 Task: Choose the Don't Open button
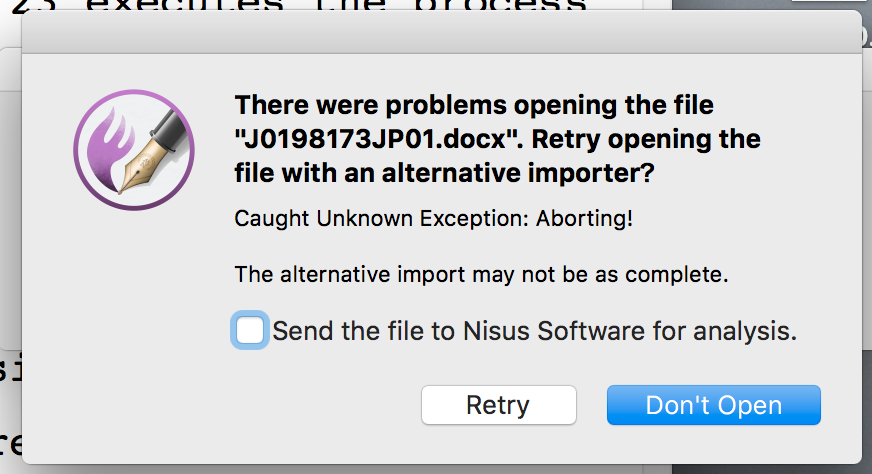[714, 405]
